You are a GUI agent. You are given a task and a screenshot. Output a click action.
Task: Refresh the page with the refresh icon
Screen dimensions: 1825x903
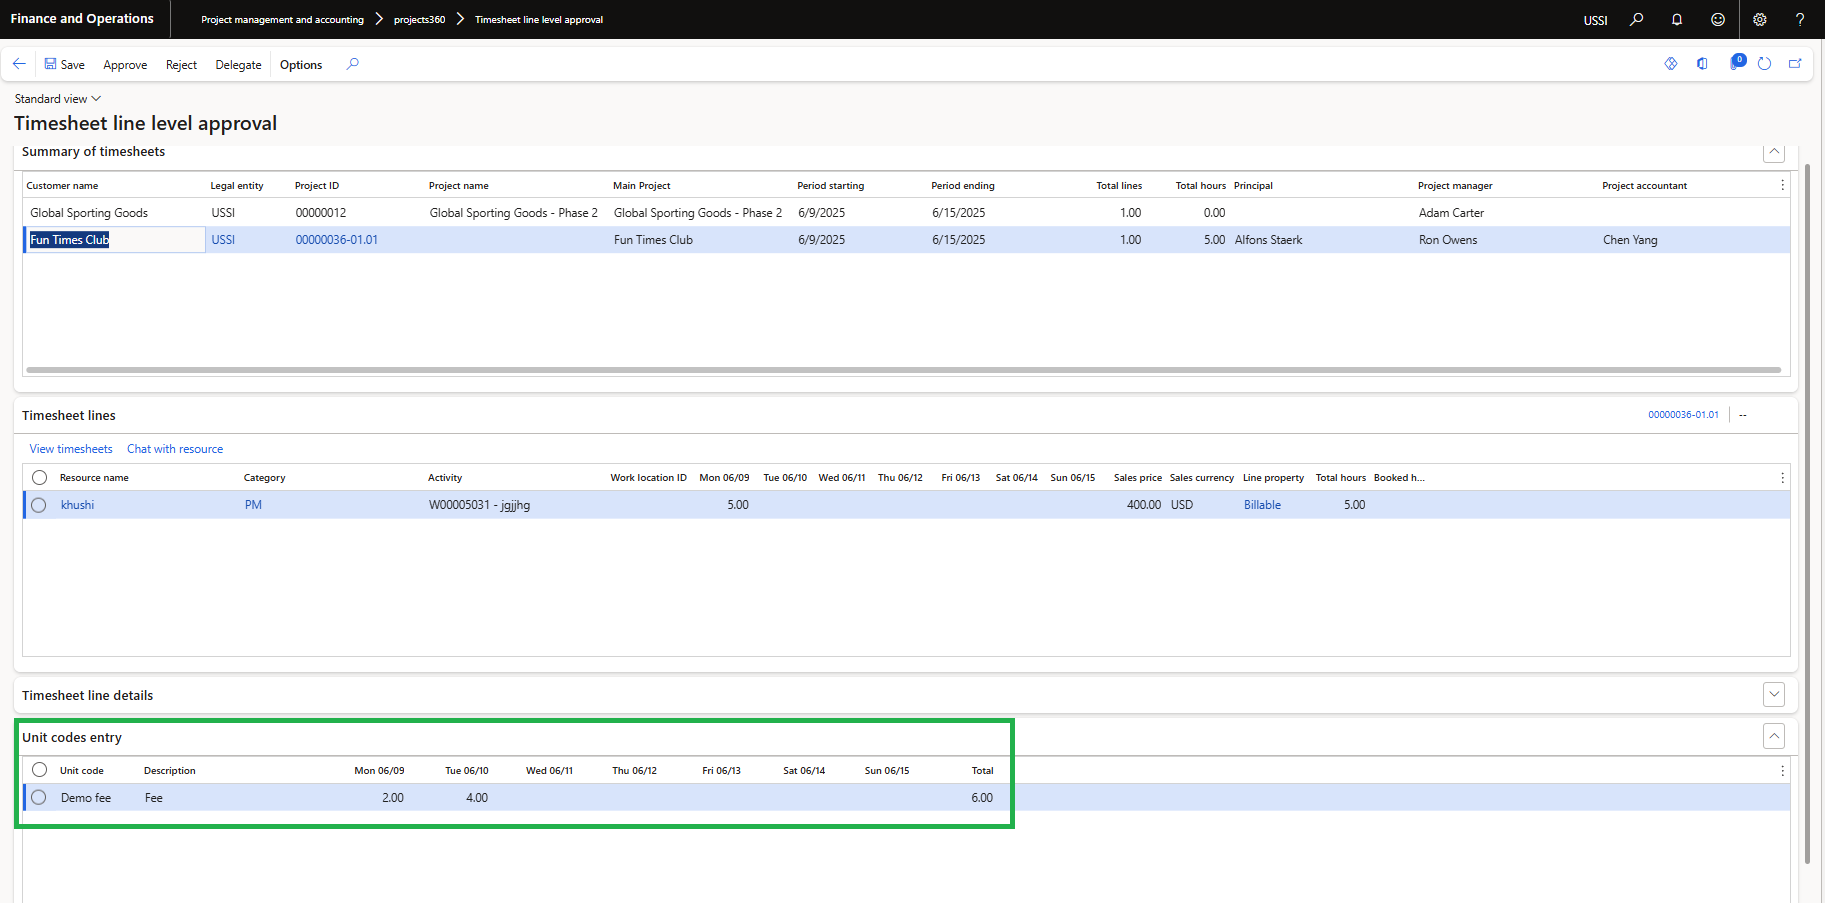(1764, 64)
